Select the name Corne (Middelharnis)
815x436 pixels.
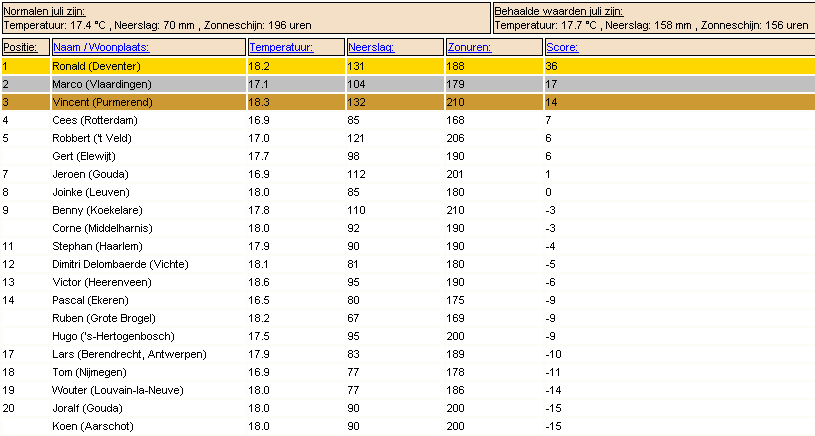click(x=102, y=228)
